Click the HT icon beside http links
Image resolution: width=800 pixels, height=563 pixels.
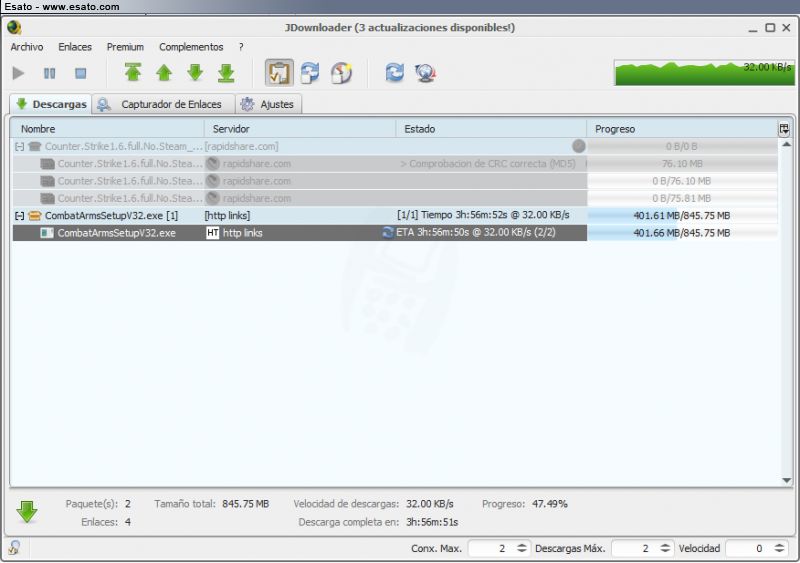coord(213,233)
